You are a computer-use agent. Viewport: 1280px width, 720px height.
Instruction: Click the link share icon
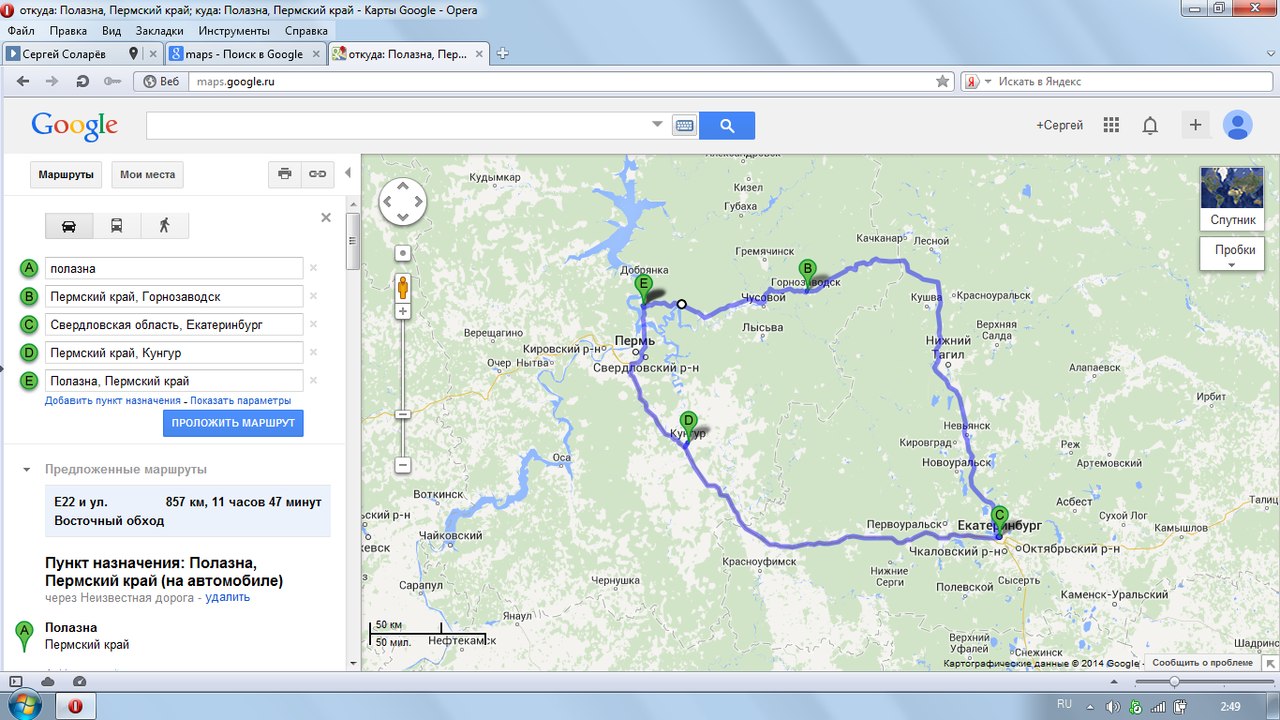click(x=317, y=174)
